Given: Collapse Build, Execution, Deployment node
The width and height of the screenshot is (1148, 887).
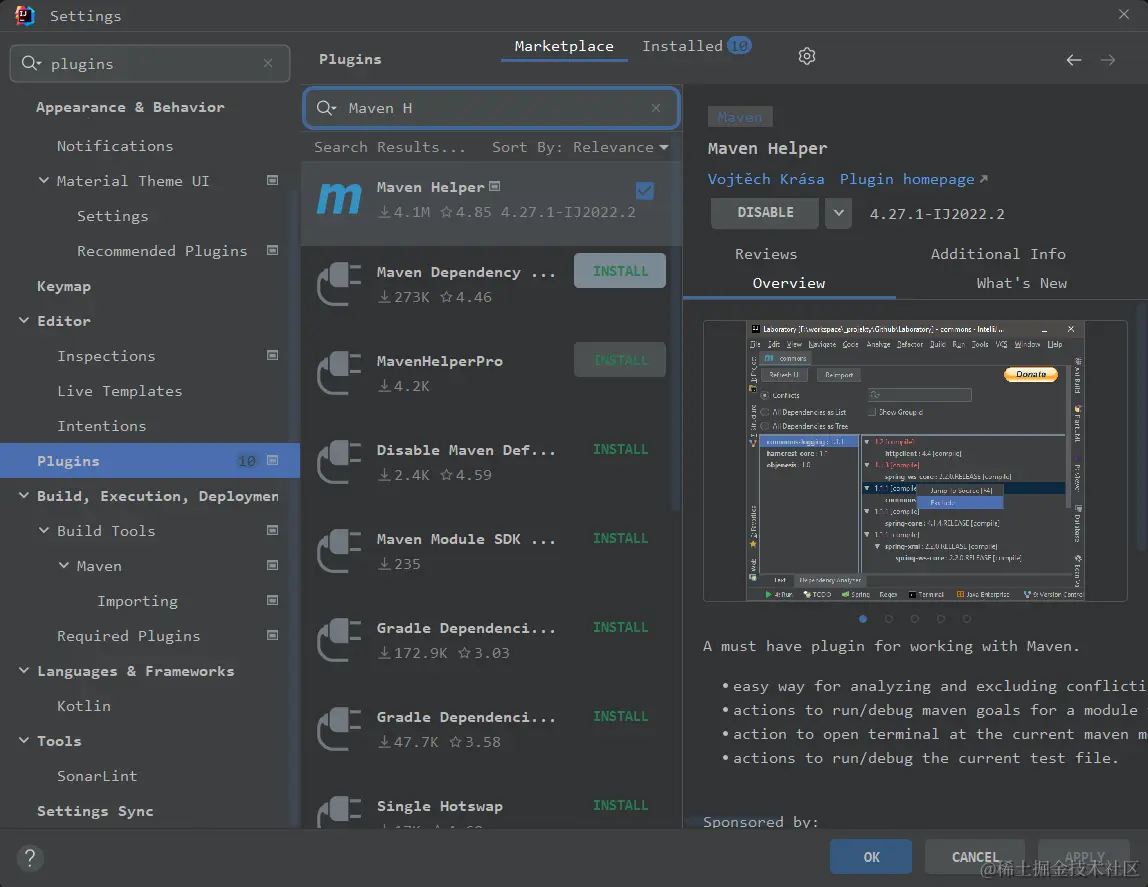Looking at the screenshot, I should (24, 495).
